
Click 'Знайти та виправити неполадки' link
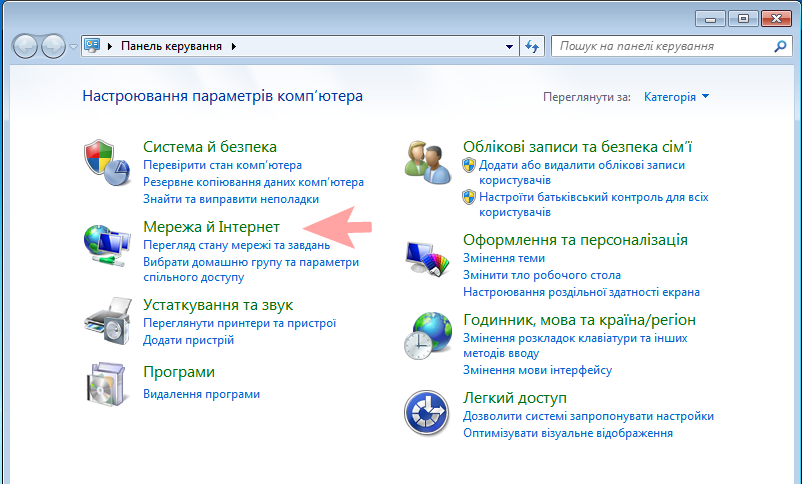point(231,199)
